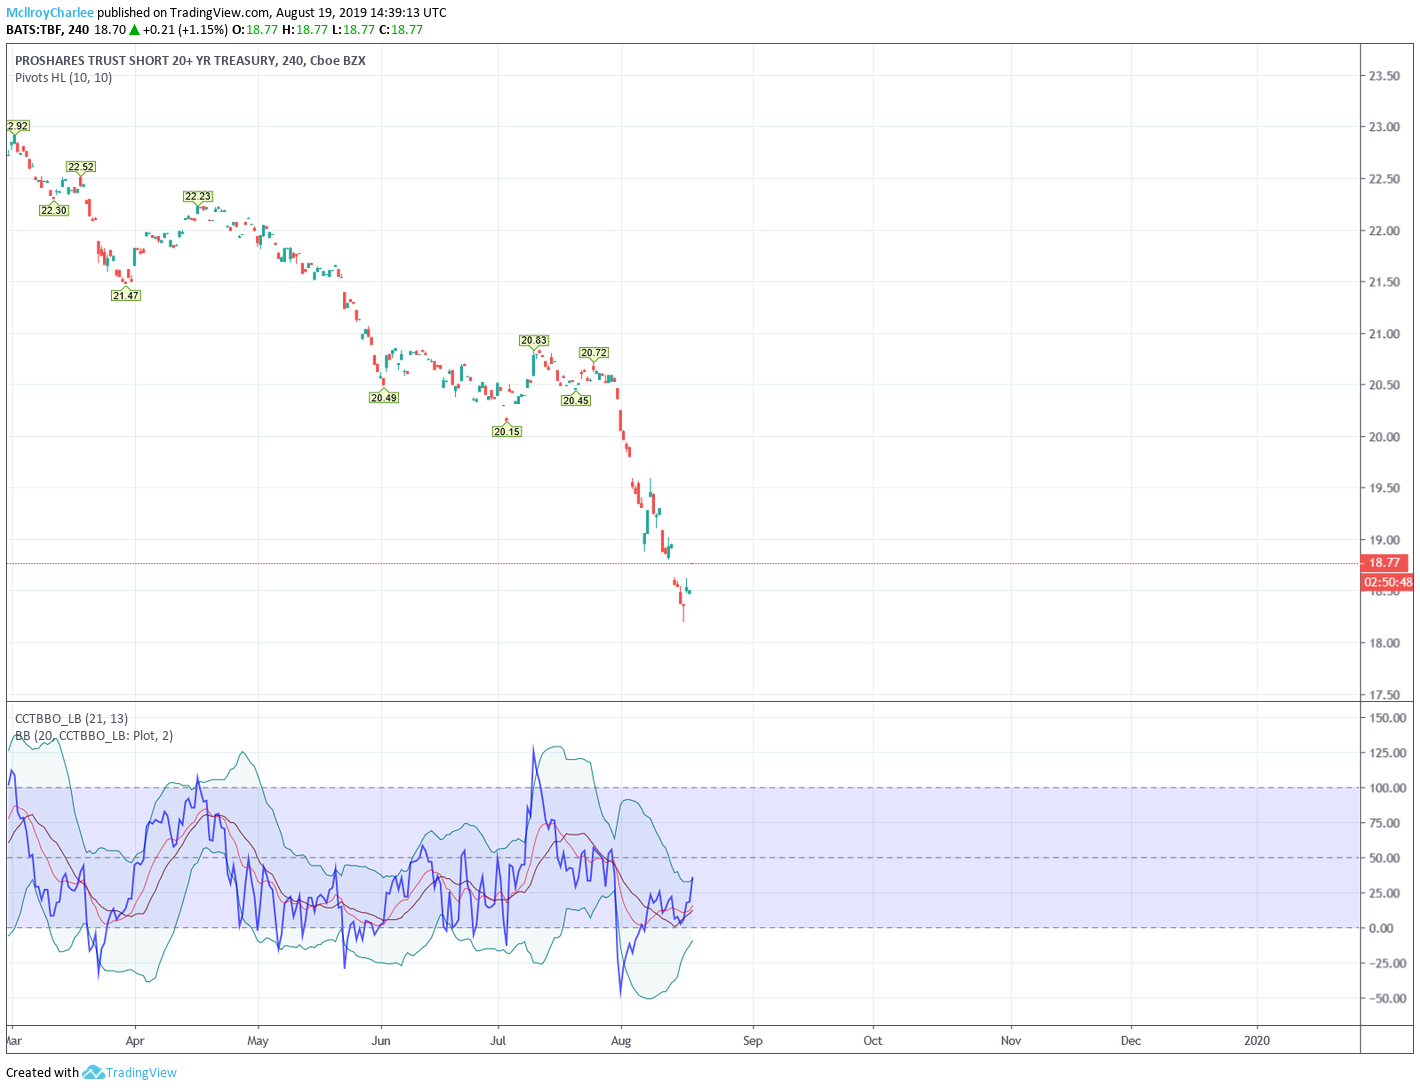Click the 17.50 price axis label
The height and width of the screenshot is (1090, 1420).
[1384, 695]
